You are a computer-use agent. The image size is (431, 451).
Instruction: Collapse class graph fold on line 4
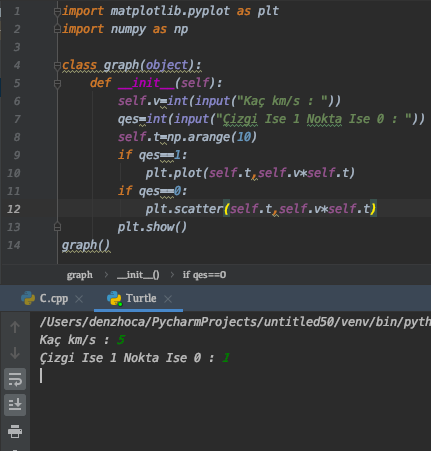57,66
